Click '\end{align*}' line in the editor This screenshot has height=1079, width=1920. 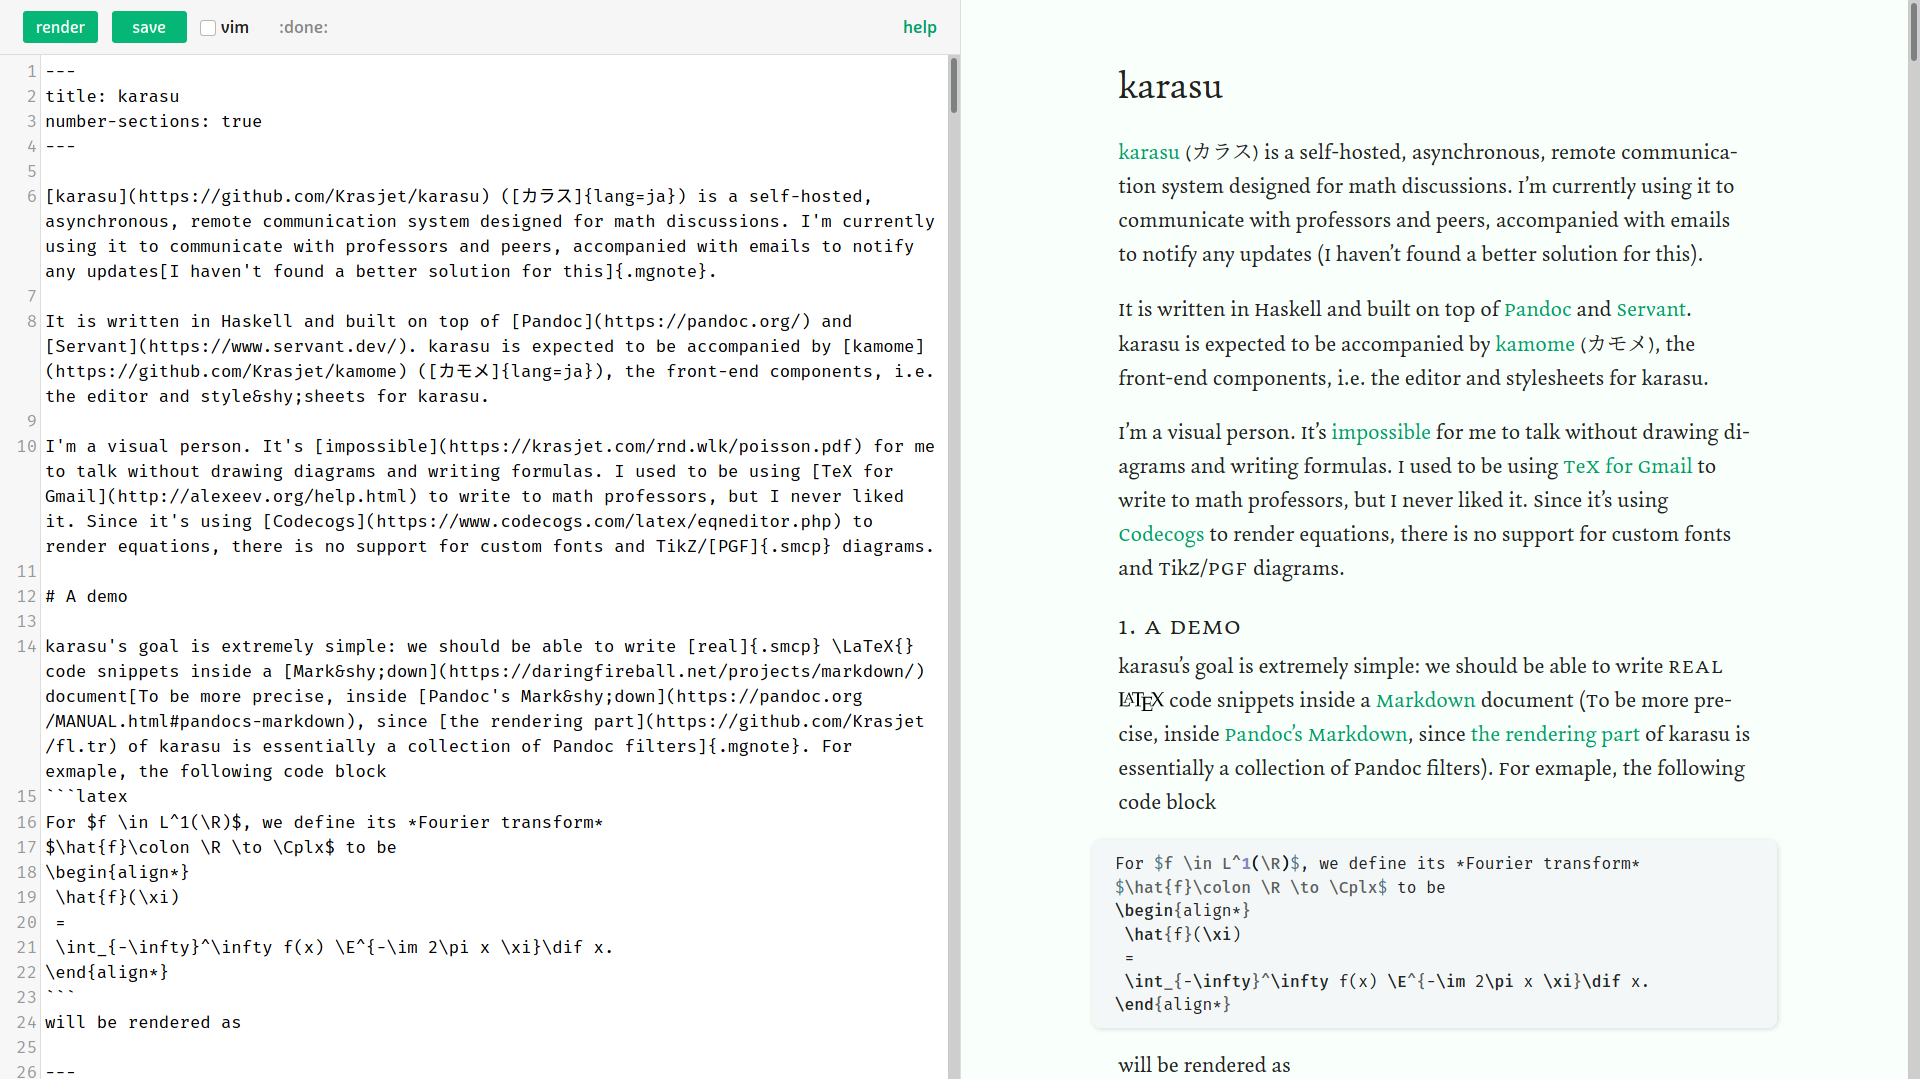(x=107, y=972)
